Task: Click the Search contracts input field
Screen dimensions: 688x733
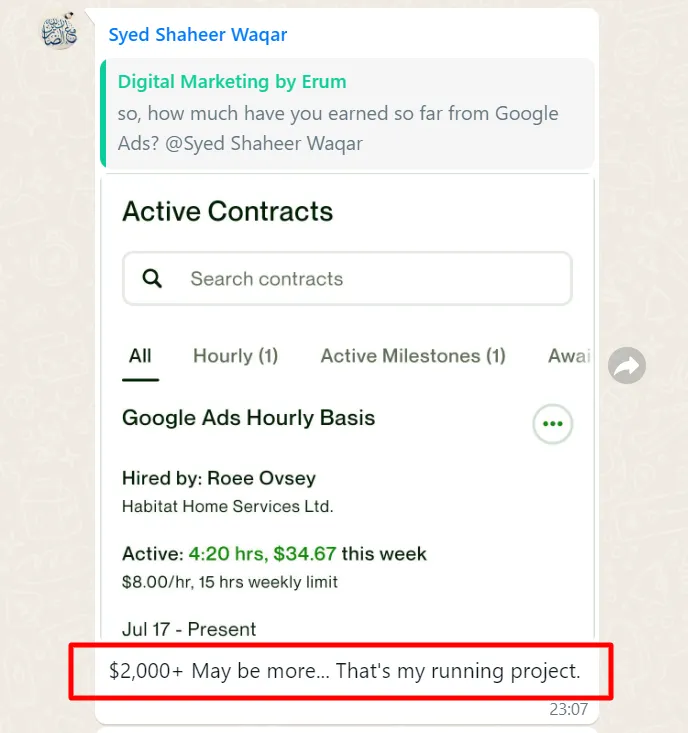Action: [347, 279]
